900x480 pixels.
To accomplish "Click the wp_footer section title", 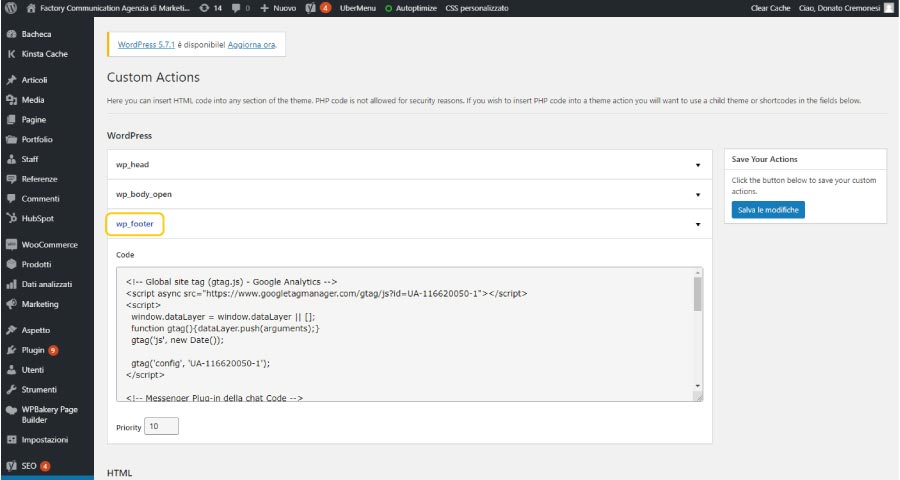I will click(135, 224).
